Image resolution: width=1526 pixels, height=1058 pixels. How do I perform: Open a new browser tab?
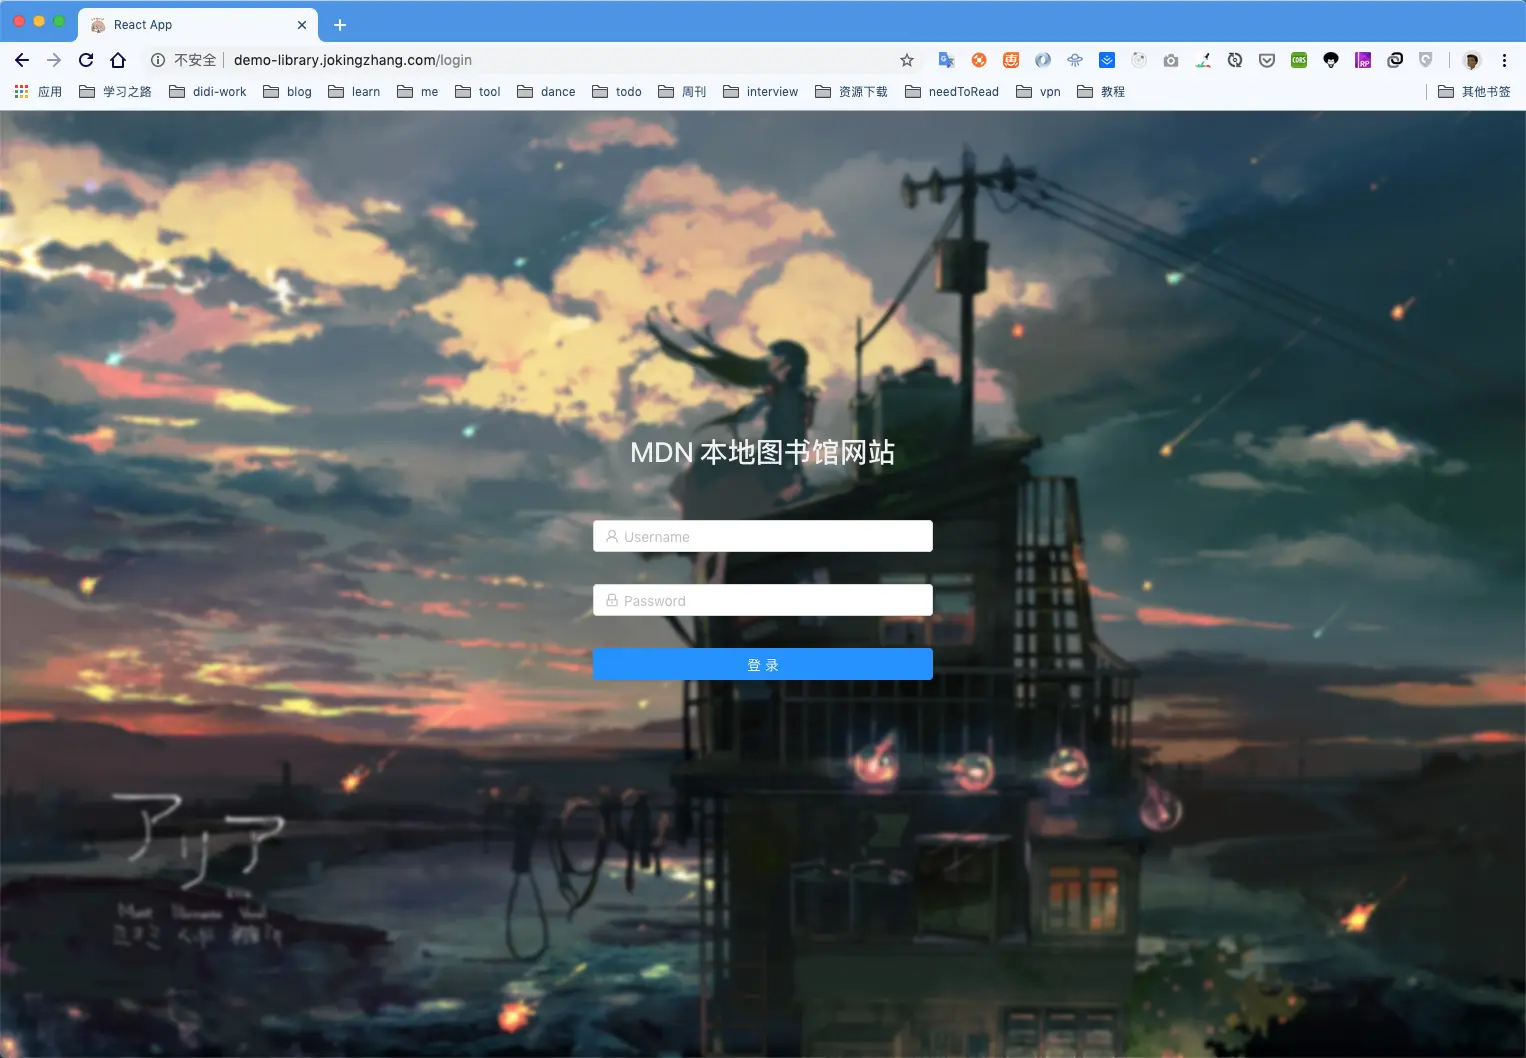340,25
